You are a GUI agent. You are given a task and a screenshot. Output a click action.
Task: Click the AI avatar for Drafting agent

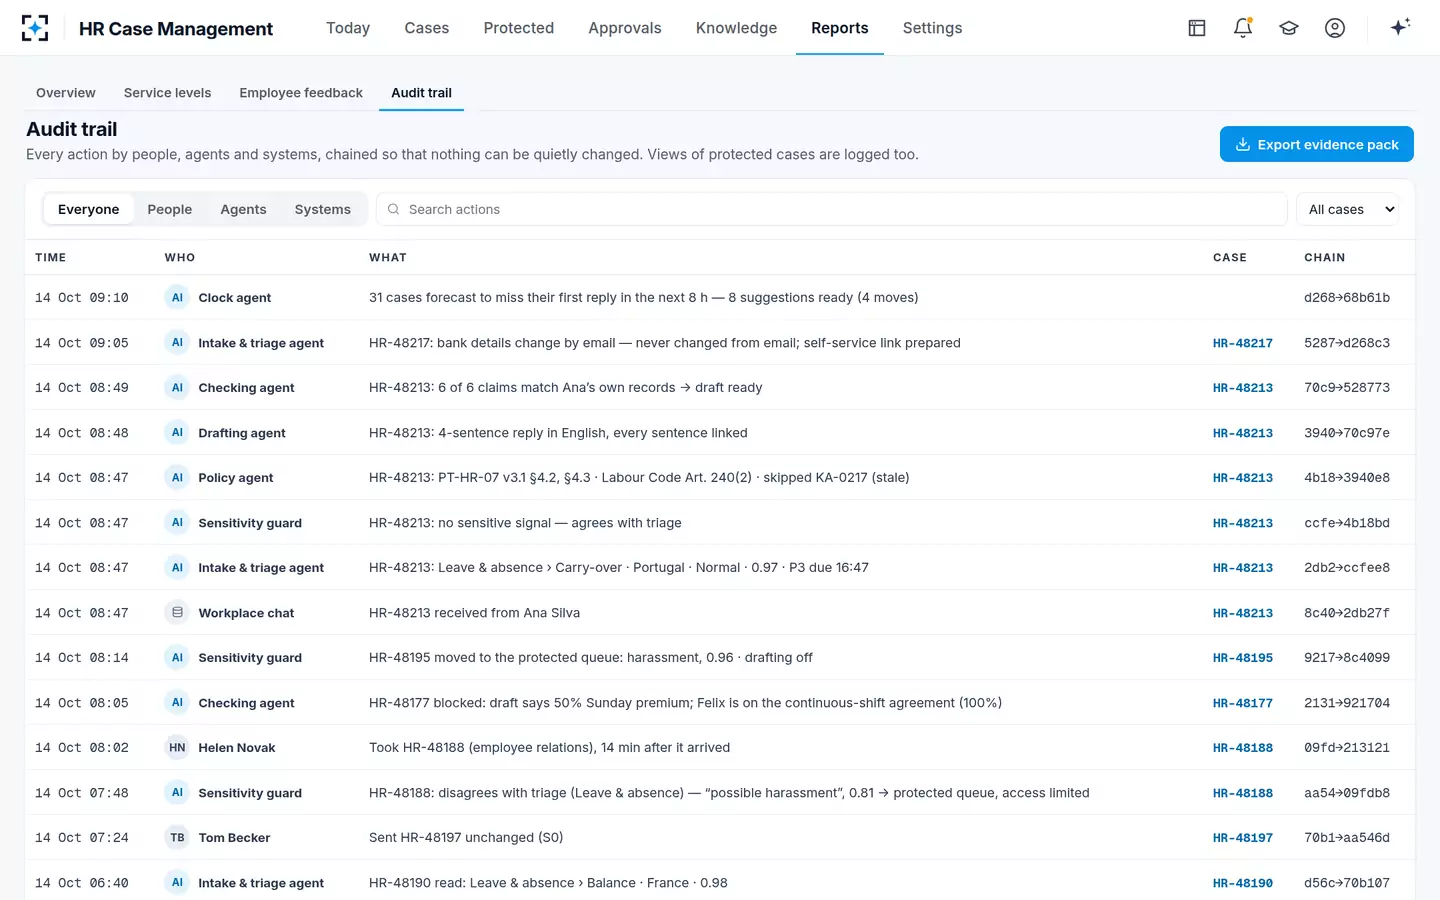(177, 432)
